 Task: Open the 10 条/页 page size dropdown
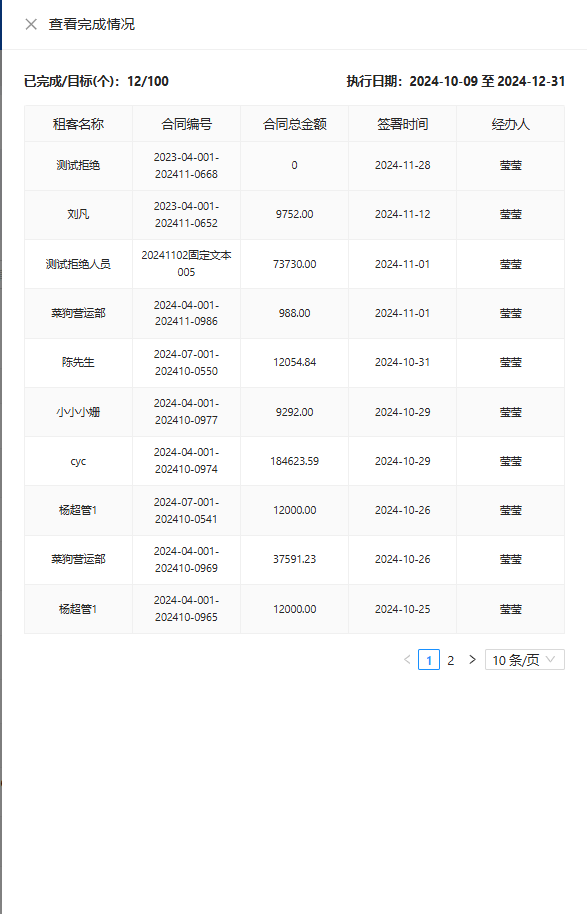point(525,660)
